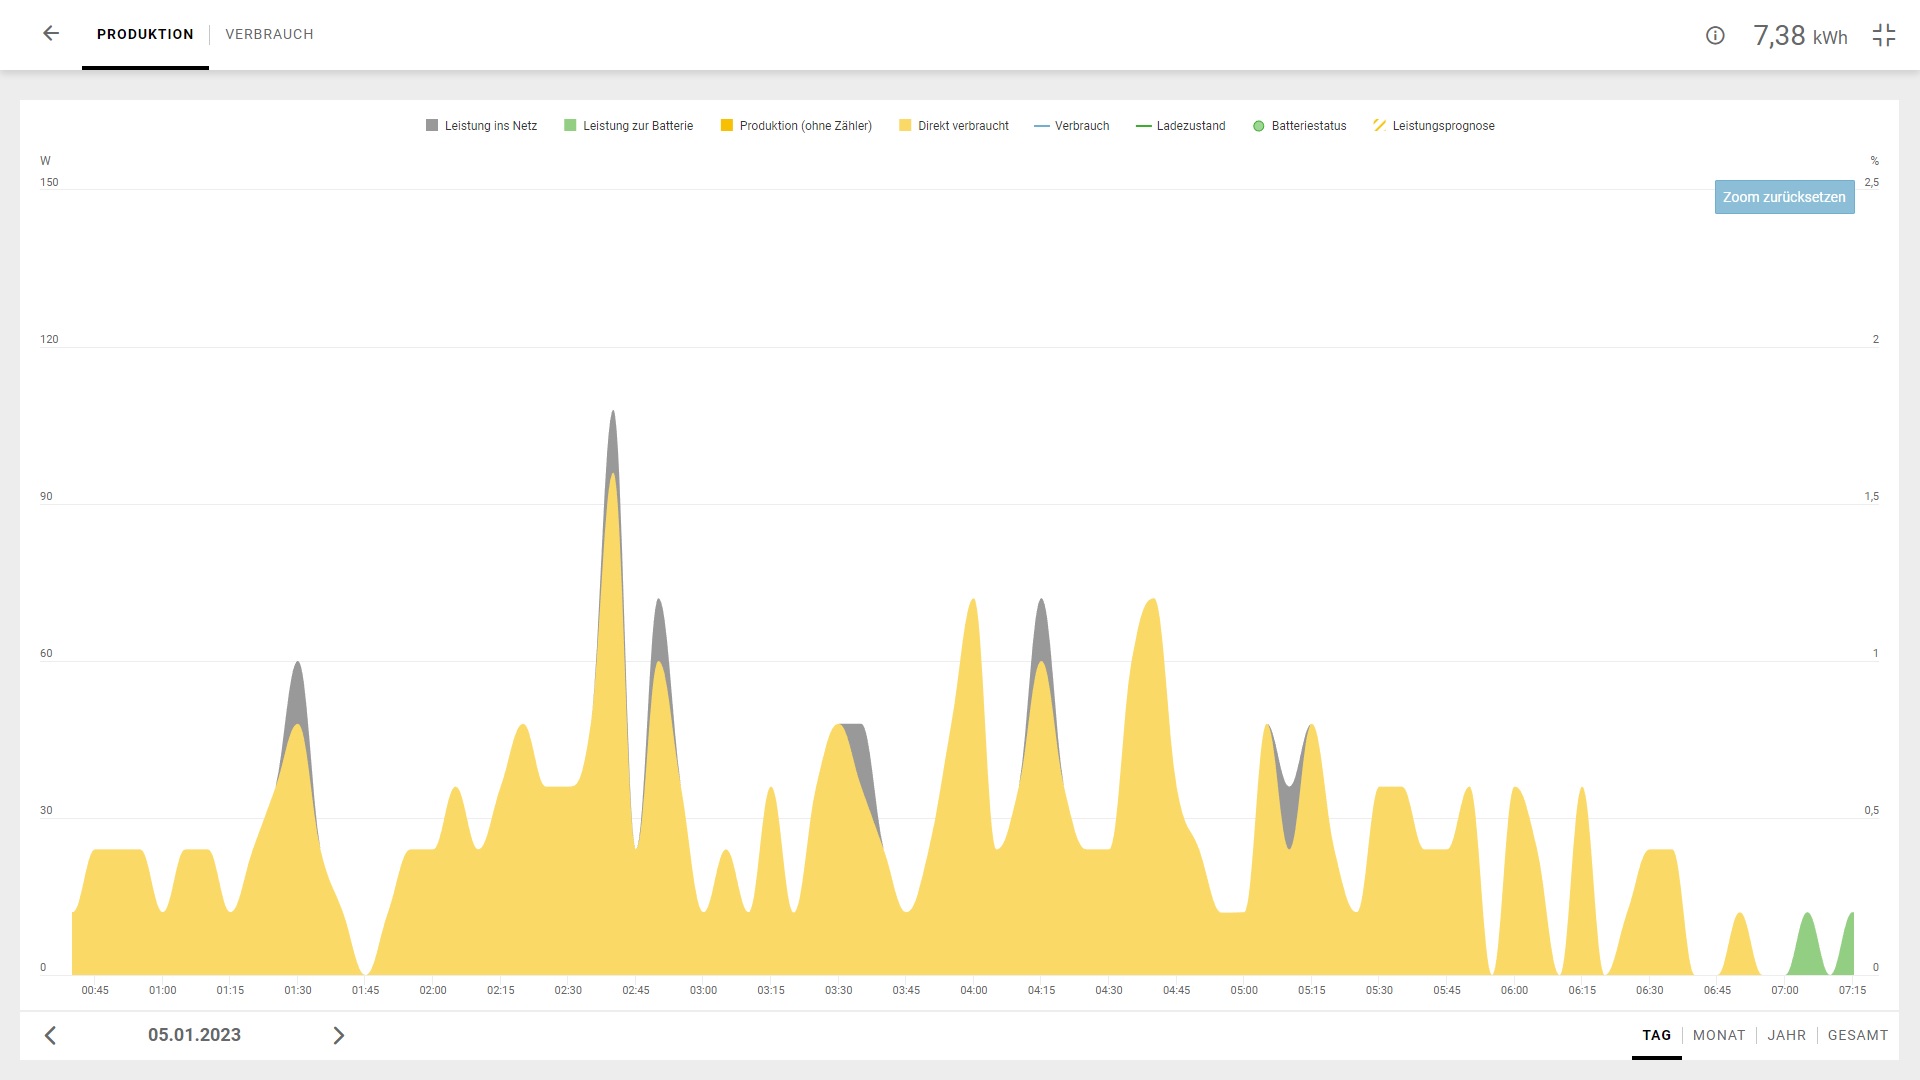The height and width of the screenshot is (1080, 1920).
Task: Go to previous day with left chevron
Action: [51, 1035]
